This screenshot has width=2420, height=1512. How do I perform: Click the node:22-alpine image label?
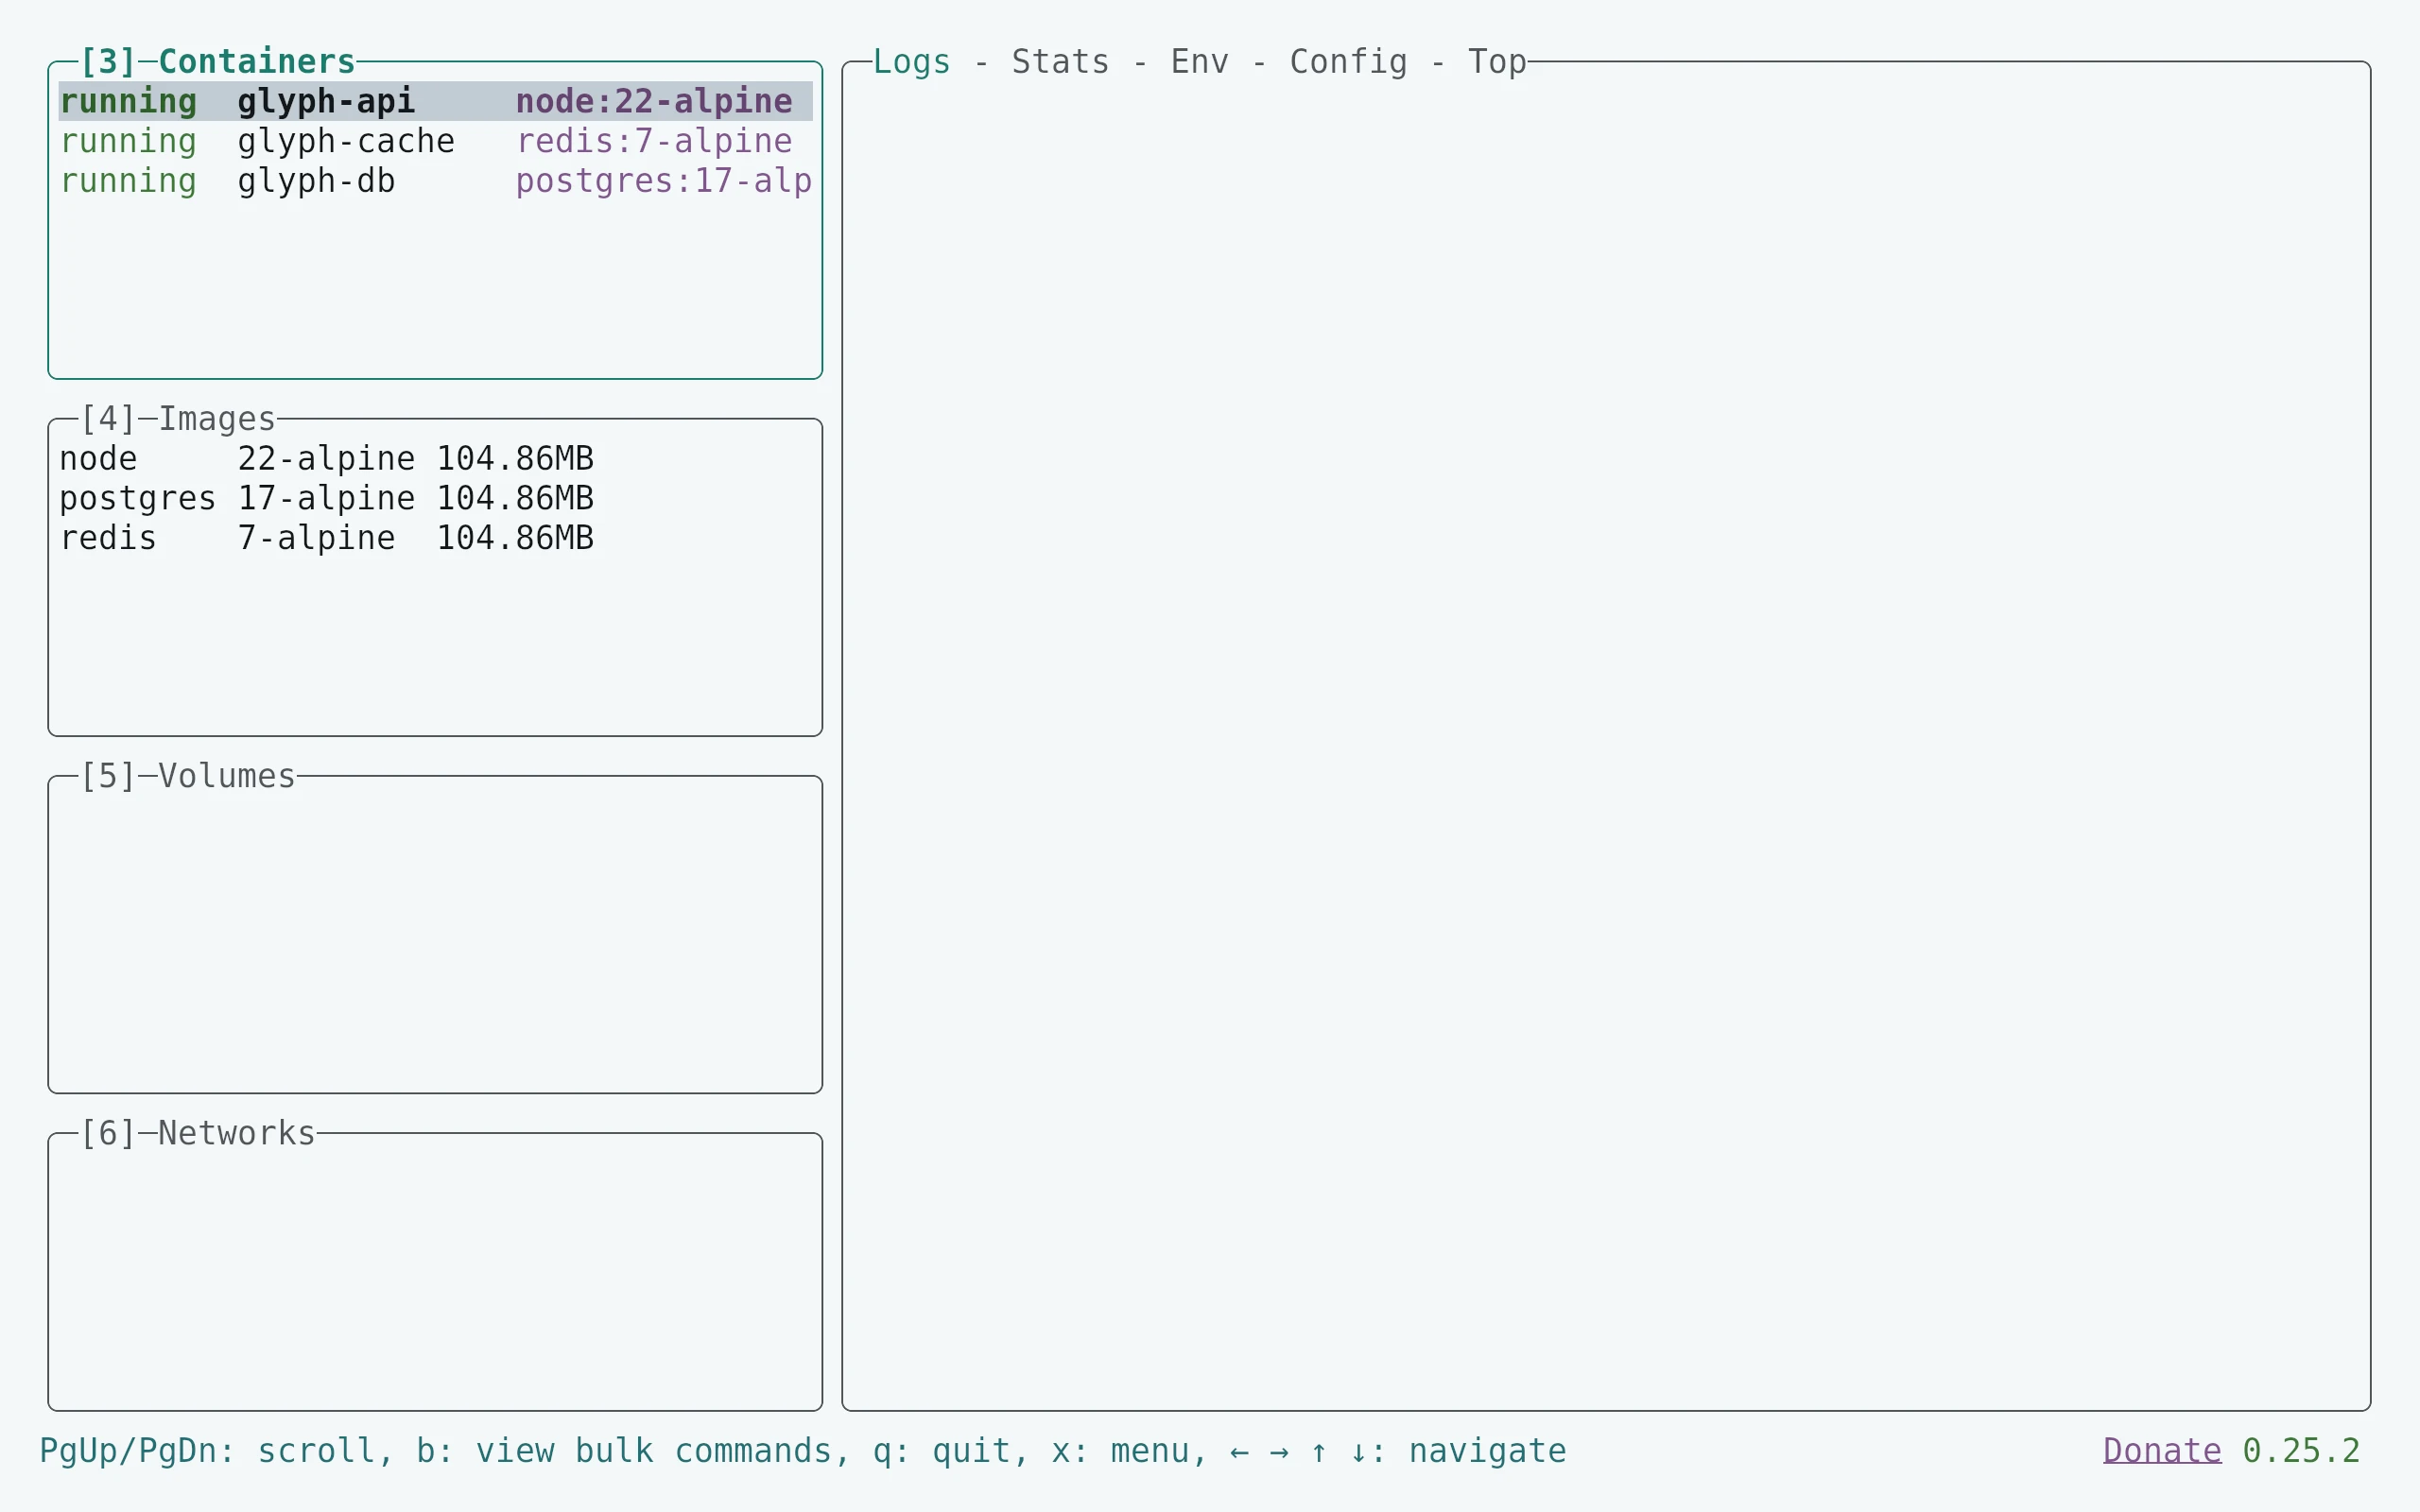click(654, 101)
